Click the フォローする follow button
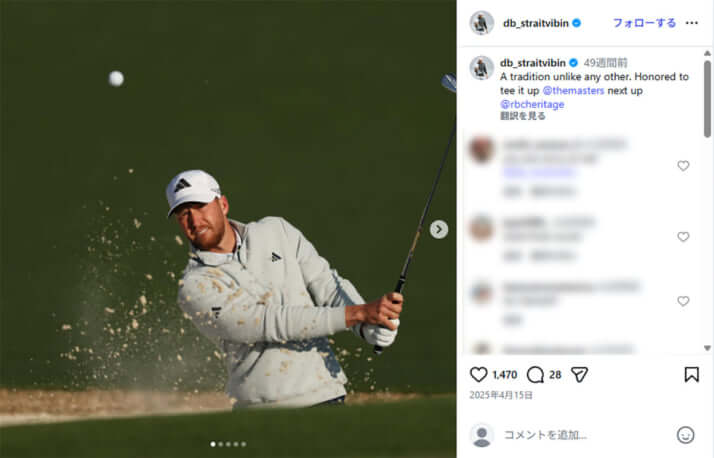Image resolution: width=714 pixels, height=458 pixels. click(x=644, y=23)
